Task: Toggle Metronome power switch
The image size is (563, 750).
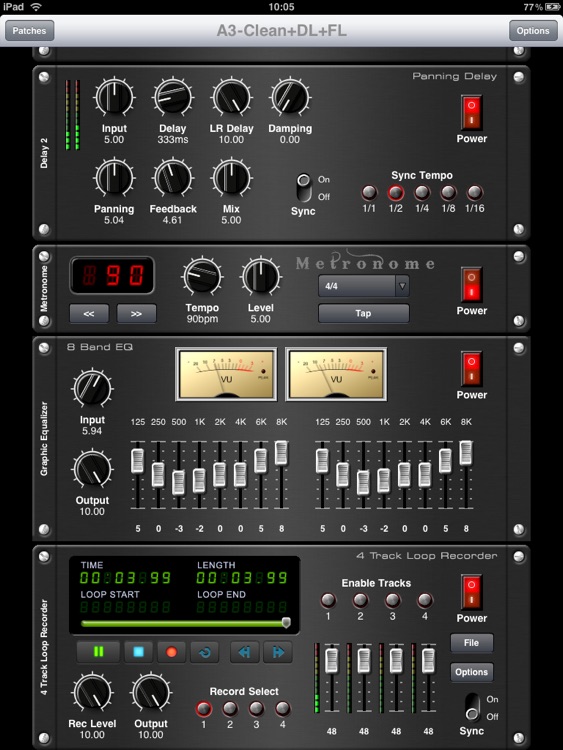Action: point(472,285)
